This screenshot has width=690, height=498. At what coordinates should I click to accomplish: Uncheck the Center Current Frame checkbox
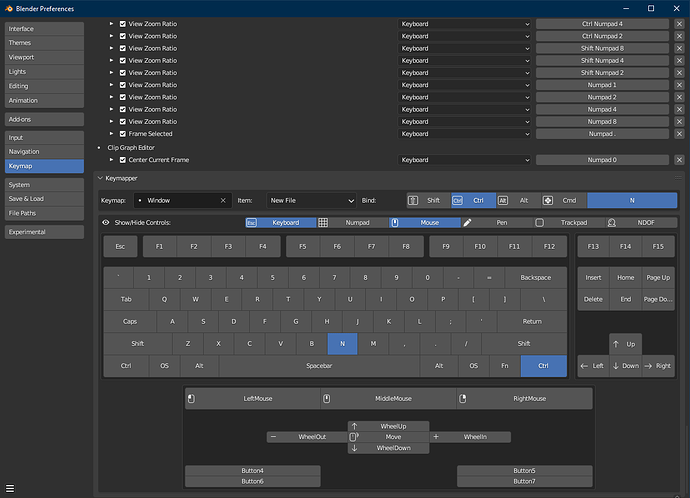point(123,160)
